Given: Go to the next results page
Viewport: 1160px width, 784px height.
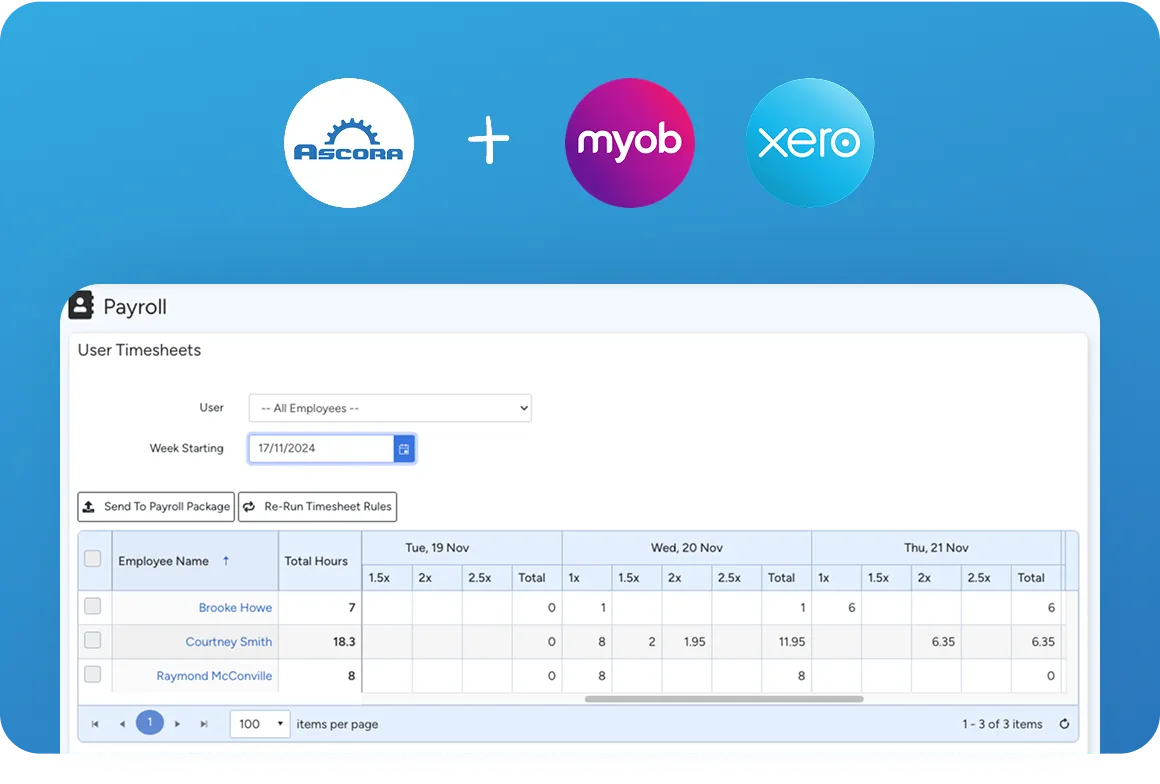Looking at the screenshot, I should pos(178,724).
